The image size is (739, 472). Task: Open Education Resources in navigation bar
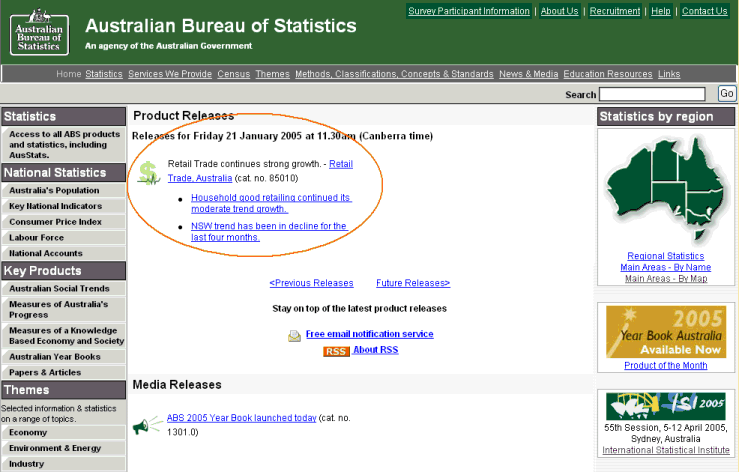coord(608,74)
